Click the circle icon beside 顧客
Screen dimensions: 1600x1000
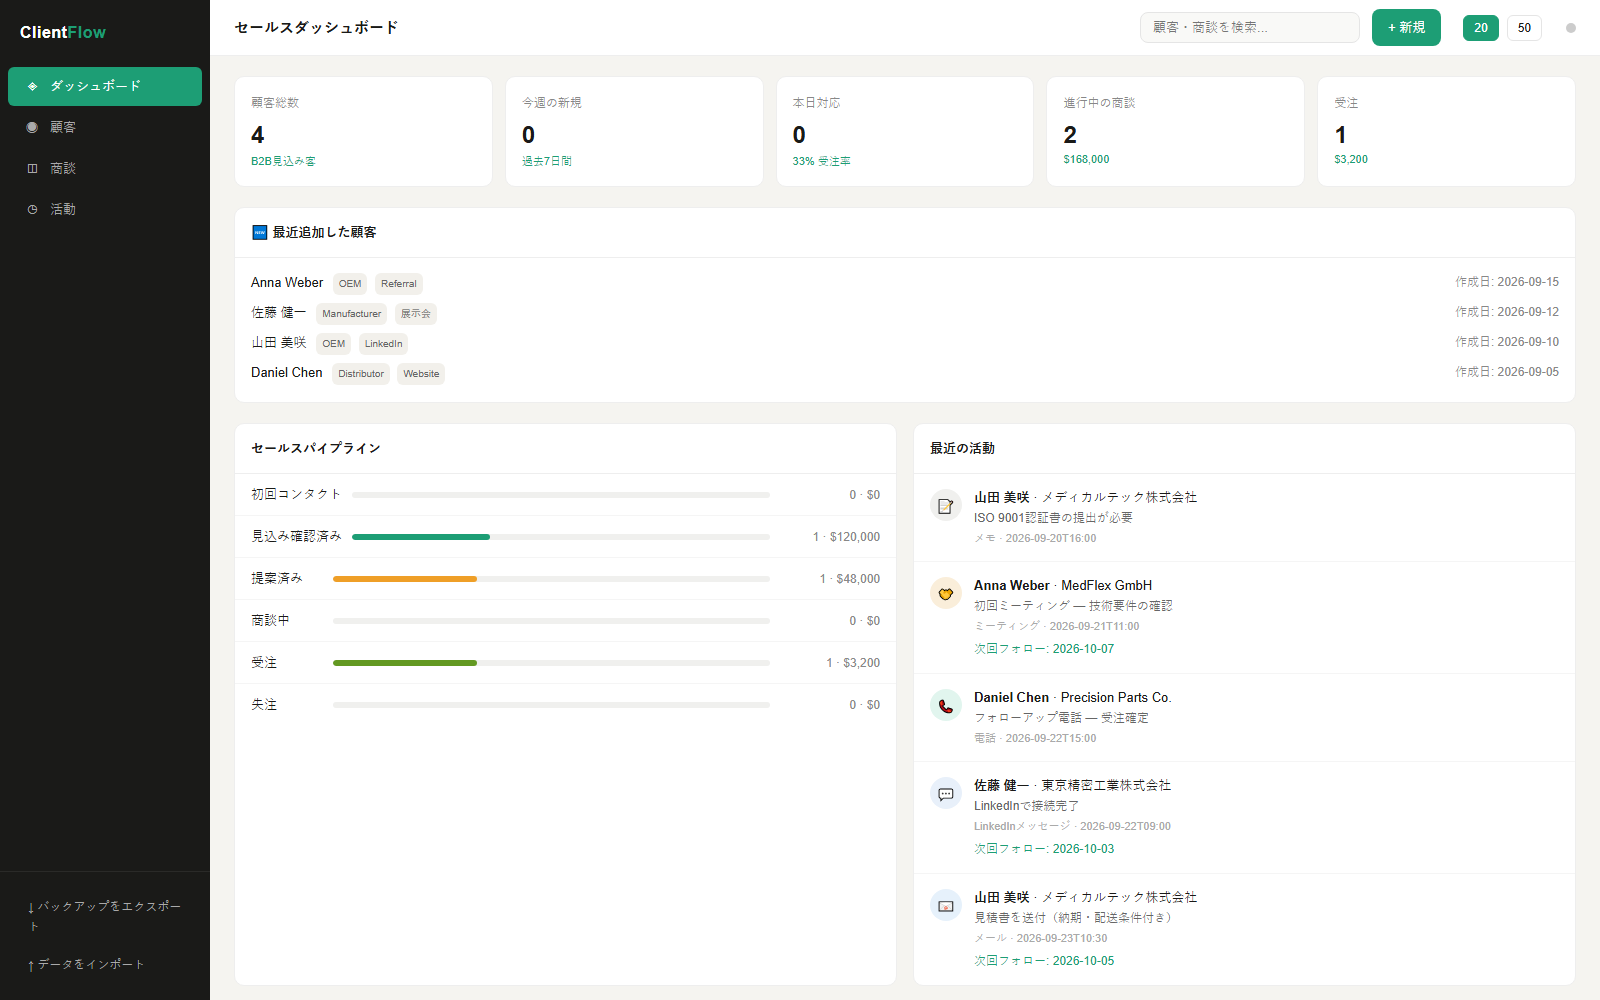coord(32,127)
